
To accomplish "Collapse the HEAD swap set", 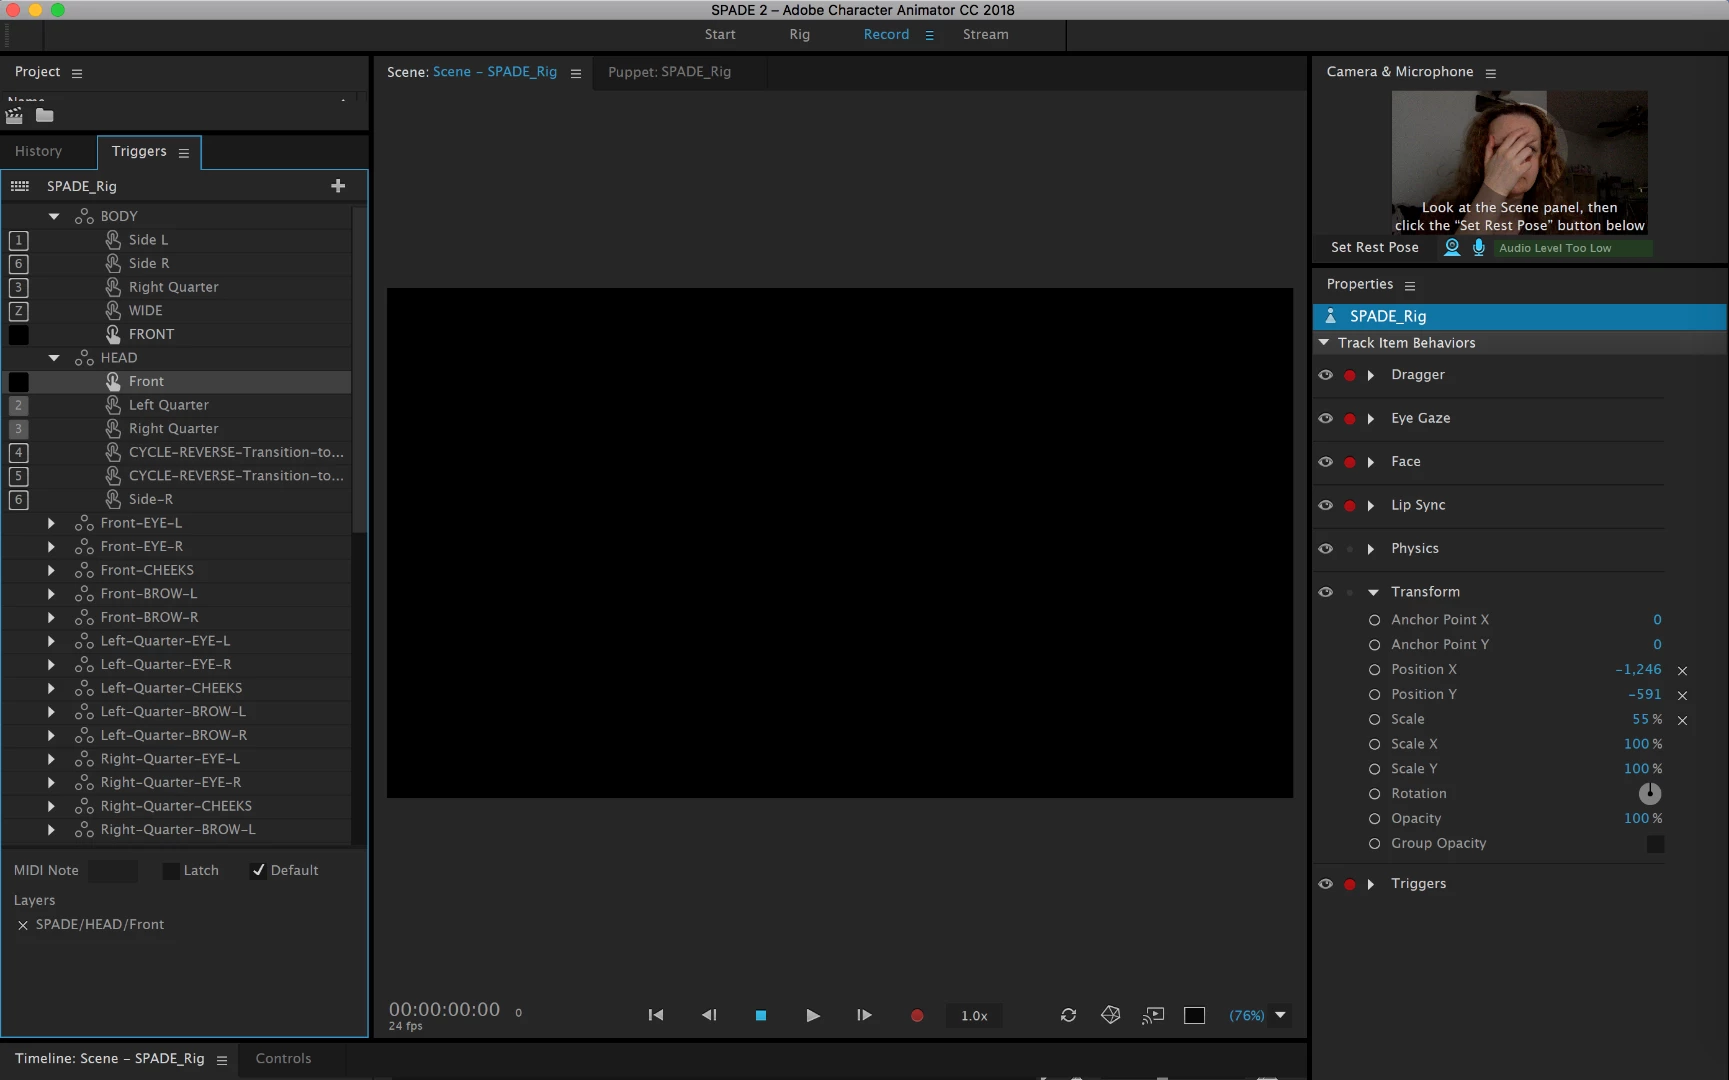I will click(54, 358).
